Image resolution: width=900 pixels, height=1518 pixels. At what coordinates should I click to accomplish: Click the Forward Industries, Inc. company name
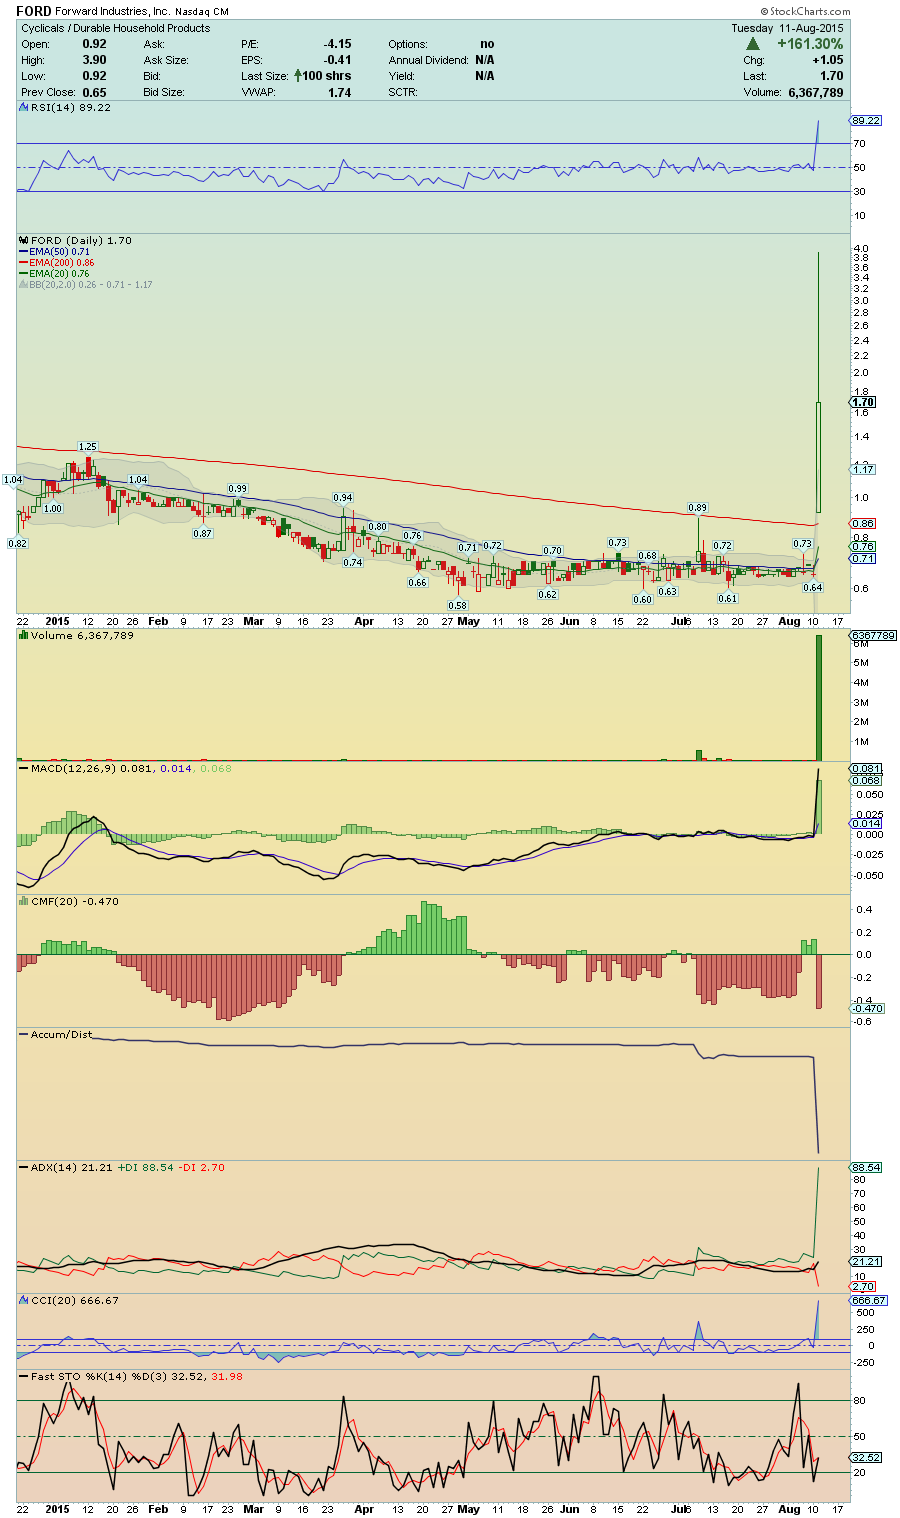[x=112, y=12]
